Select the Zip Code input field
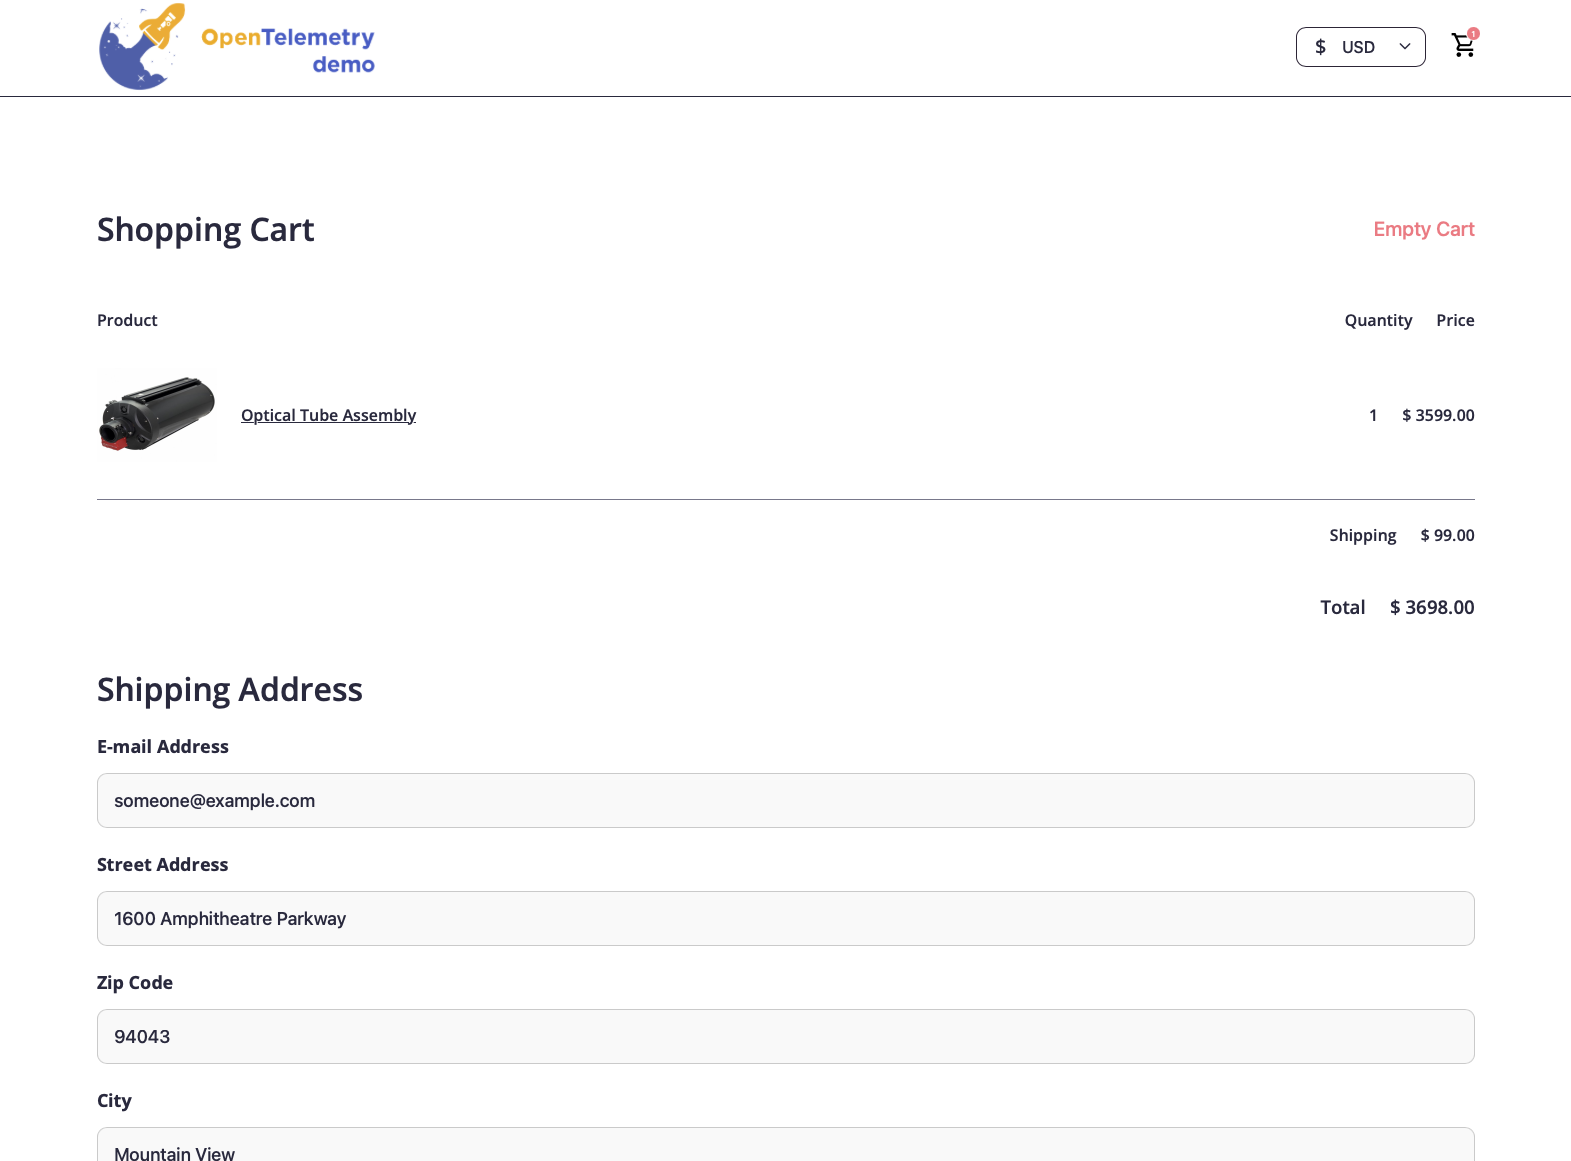The image size is (1571, 1161). pos(785,1036)
